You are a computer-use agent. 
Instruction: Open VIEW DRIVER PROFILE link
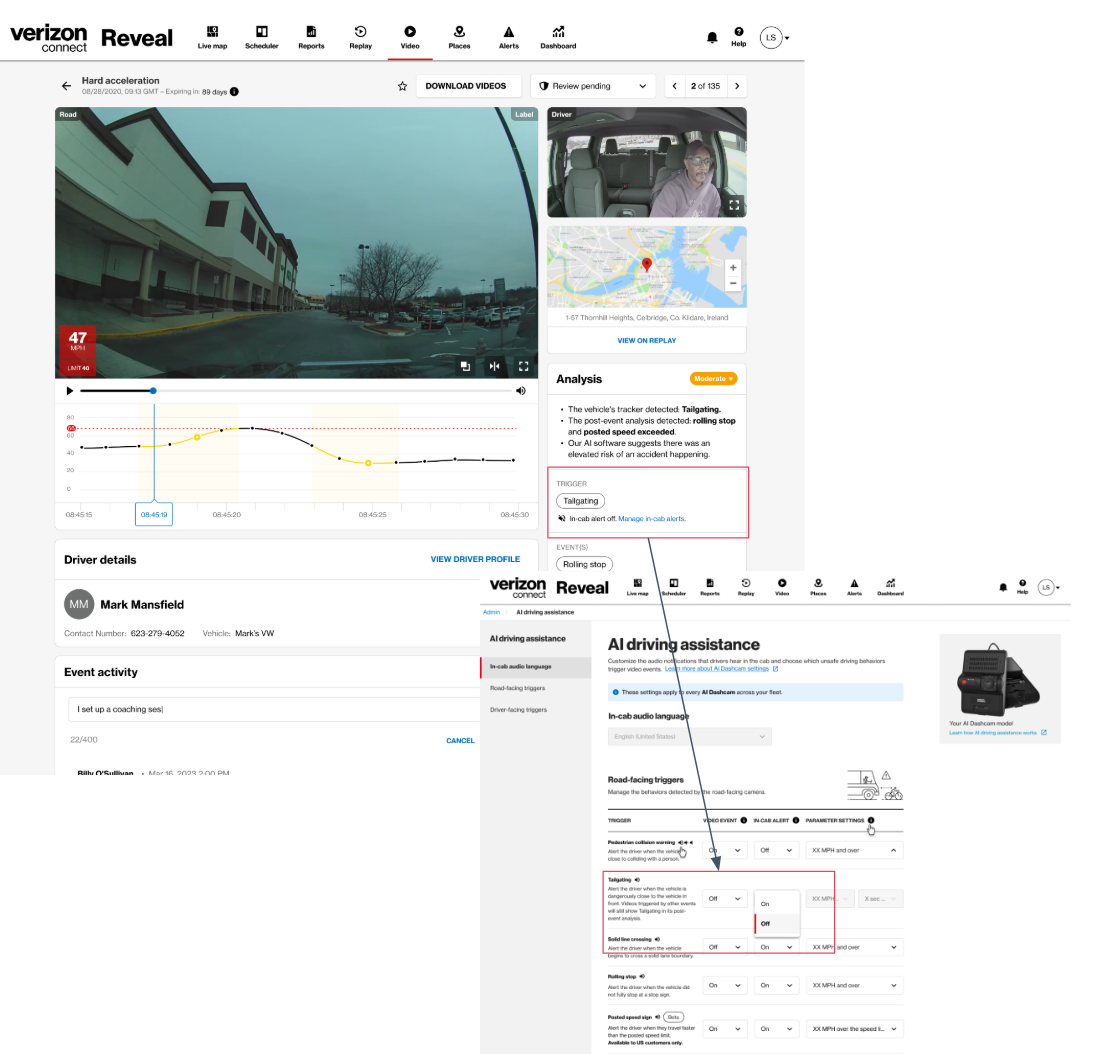point(476,559)
